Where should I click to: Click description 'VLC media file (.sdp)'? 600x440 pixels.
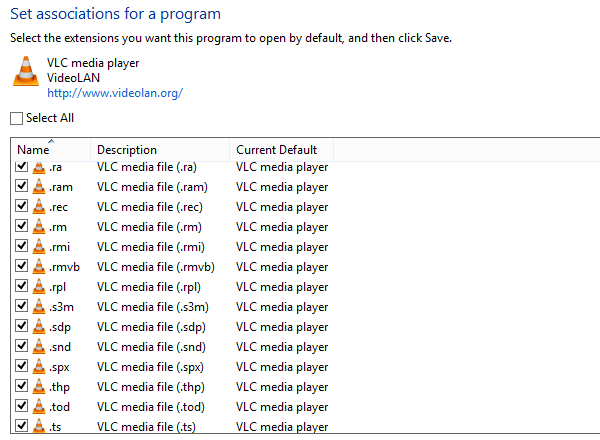[x=151, y=327]
